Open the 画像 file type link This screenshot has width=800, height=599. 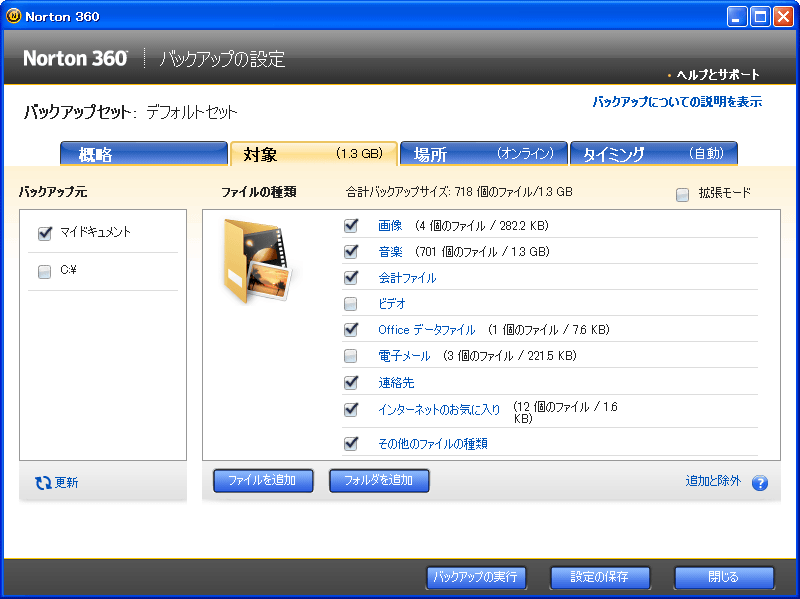(390, 226)
